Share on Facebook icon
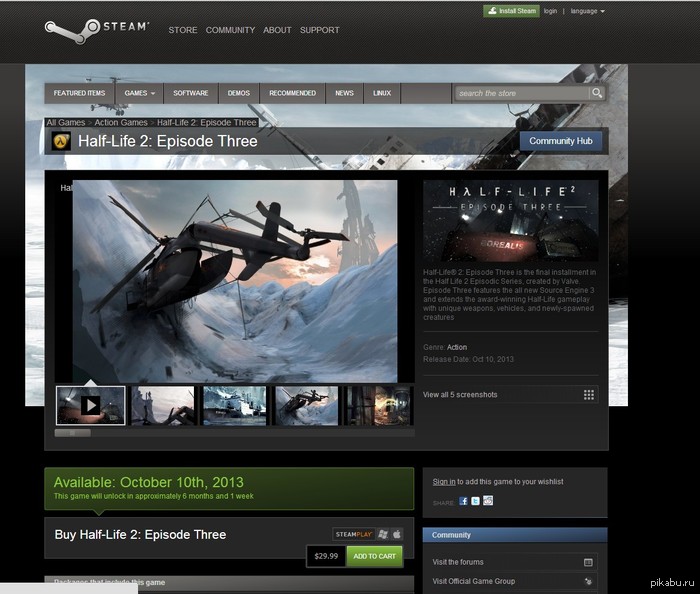700x594 pixels. coord(463,501)
